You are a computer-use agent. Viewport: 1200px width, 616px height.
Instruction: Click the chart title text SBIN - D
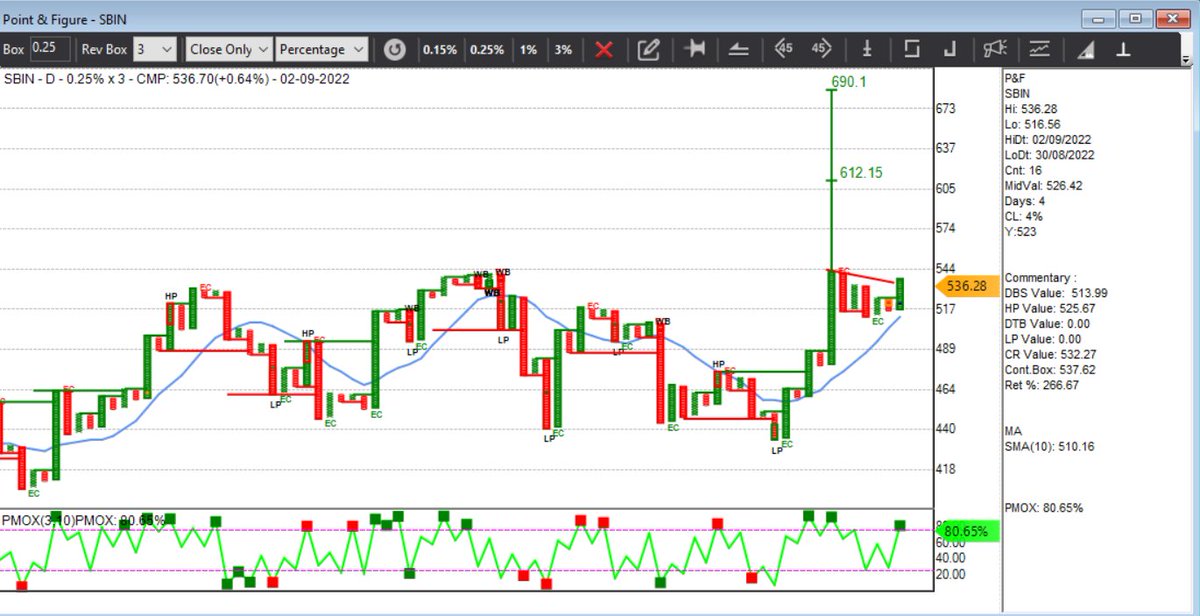pos(31,80)
